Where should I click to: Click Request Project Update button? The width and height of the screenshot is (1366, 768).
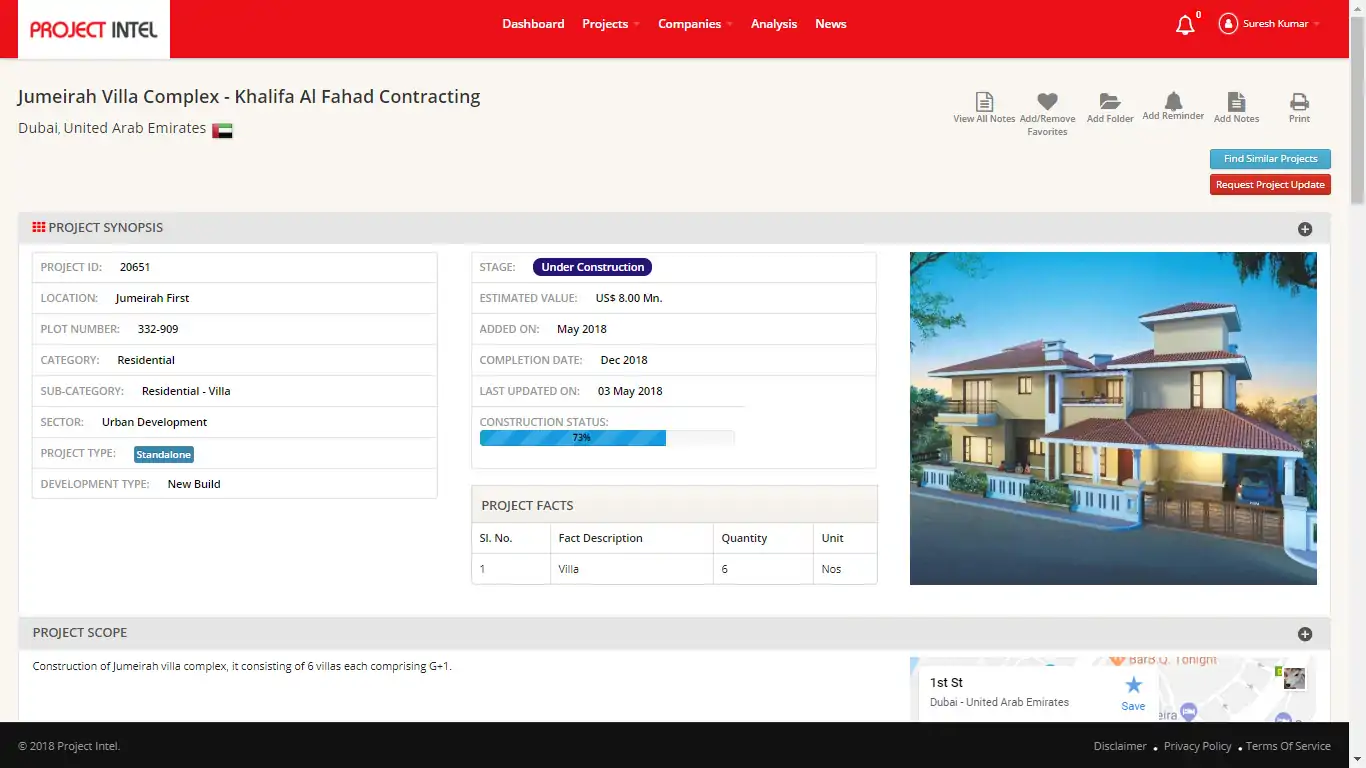(x=1270, y=185)
